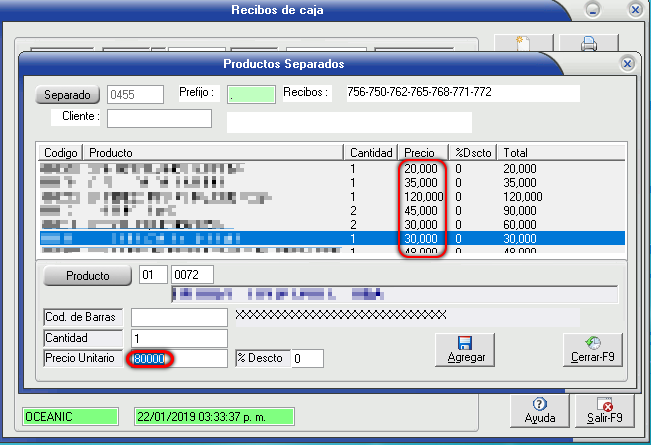The width and height of the screenshot is (651, 445).
Task: Click the Agregar save button
Action: [465, 348]
